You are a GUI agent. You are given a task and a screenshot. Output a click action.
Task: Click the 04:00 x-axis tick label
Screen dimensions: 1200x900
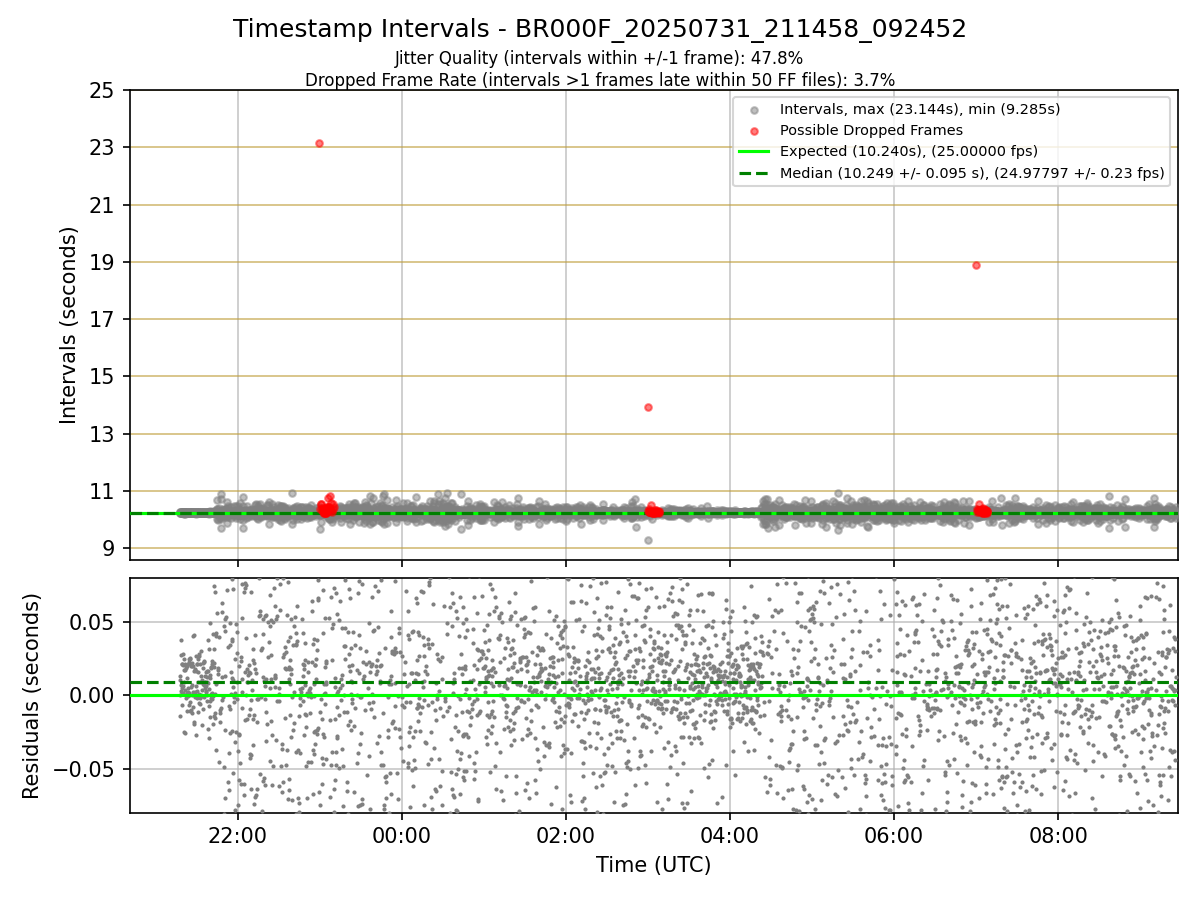pos(729,835)
